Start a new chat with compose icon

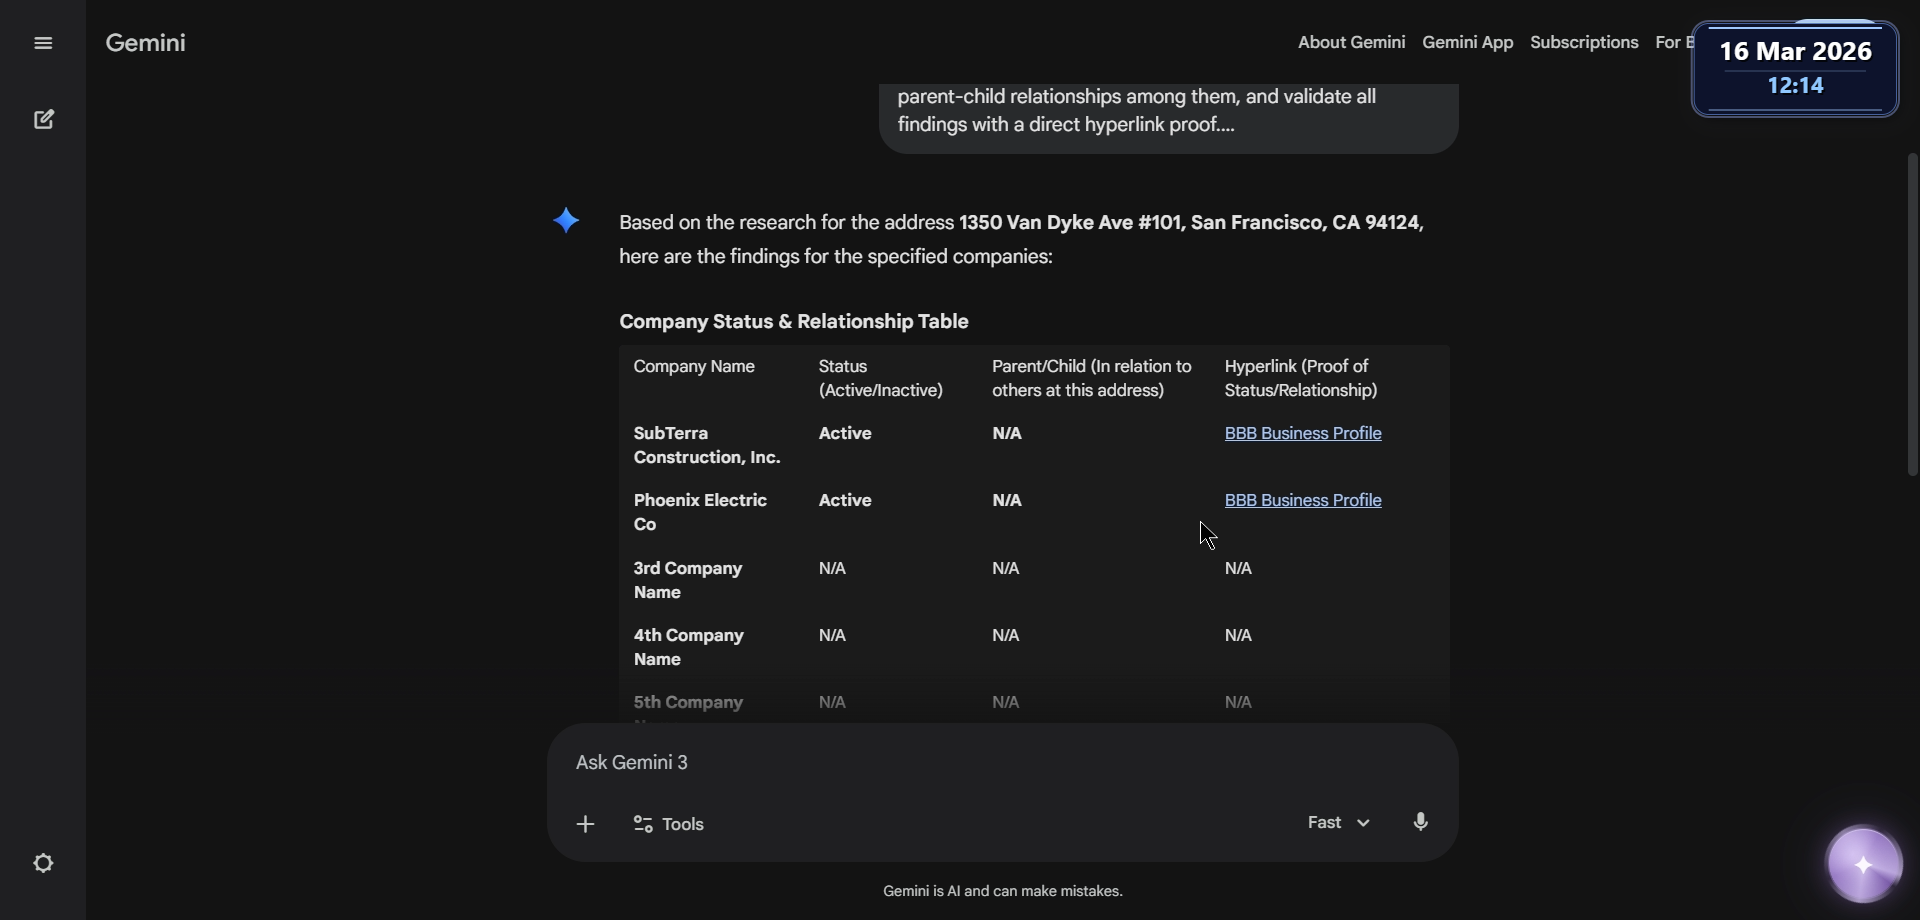coord(43,120)
